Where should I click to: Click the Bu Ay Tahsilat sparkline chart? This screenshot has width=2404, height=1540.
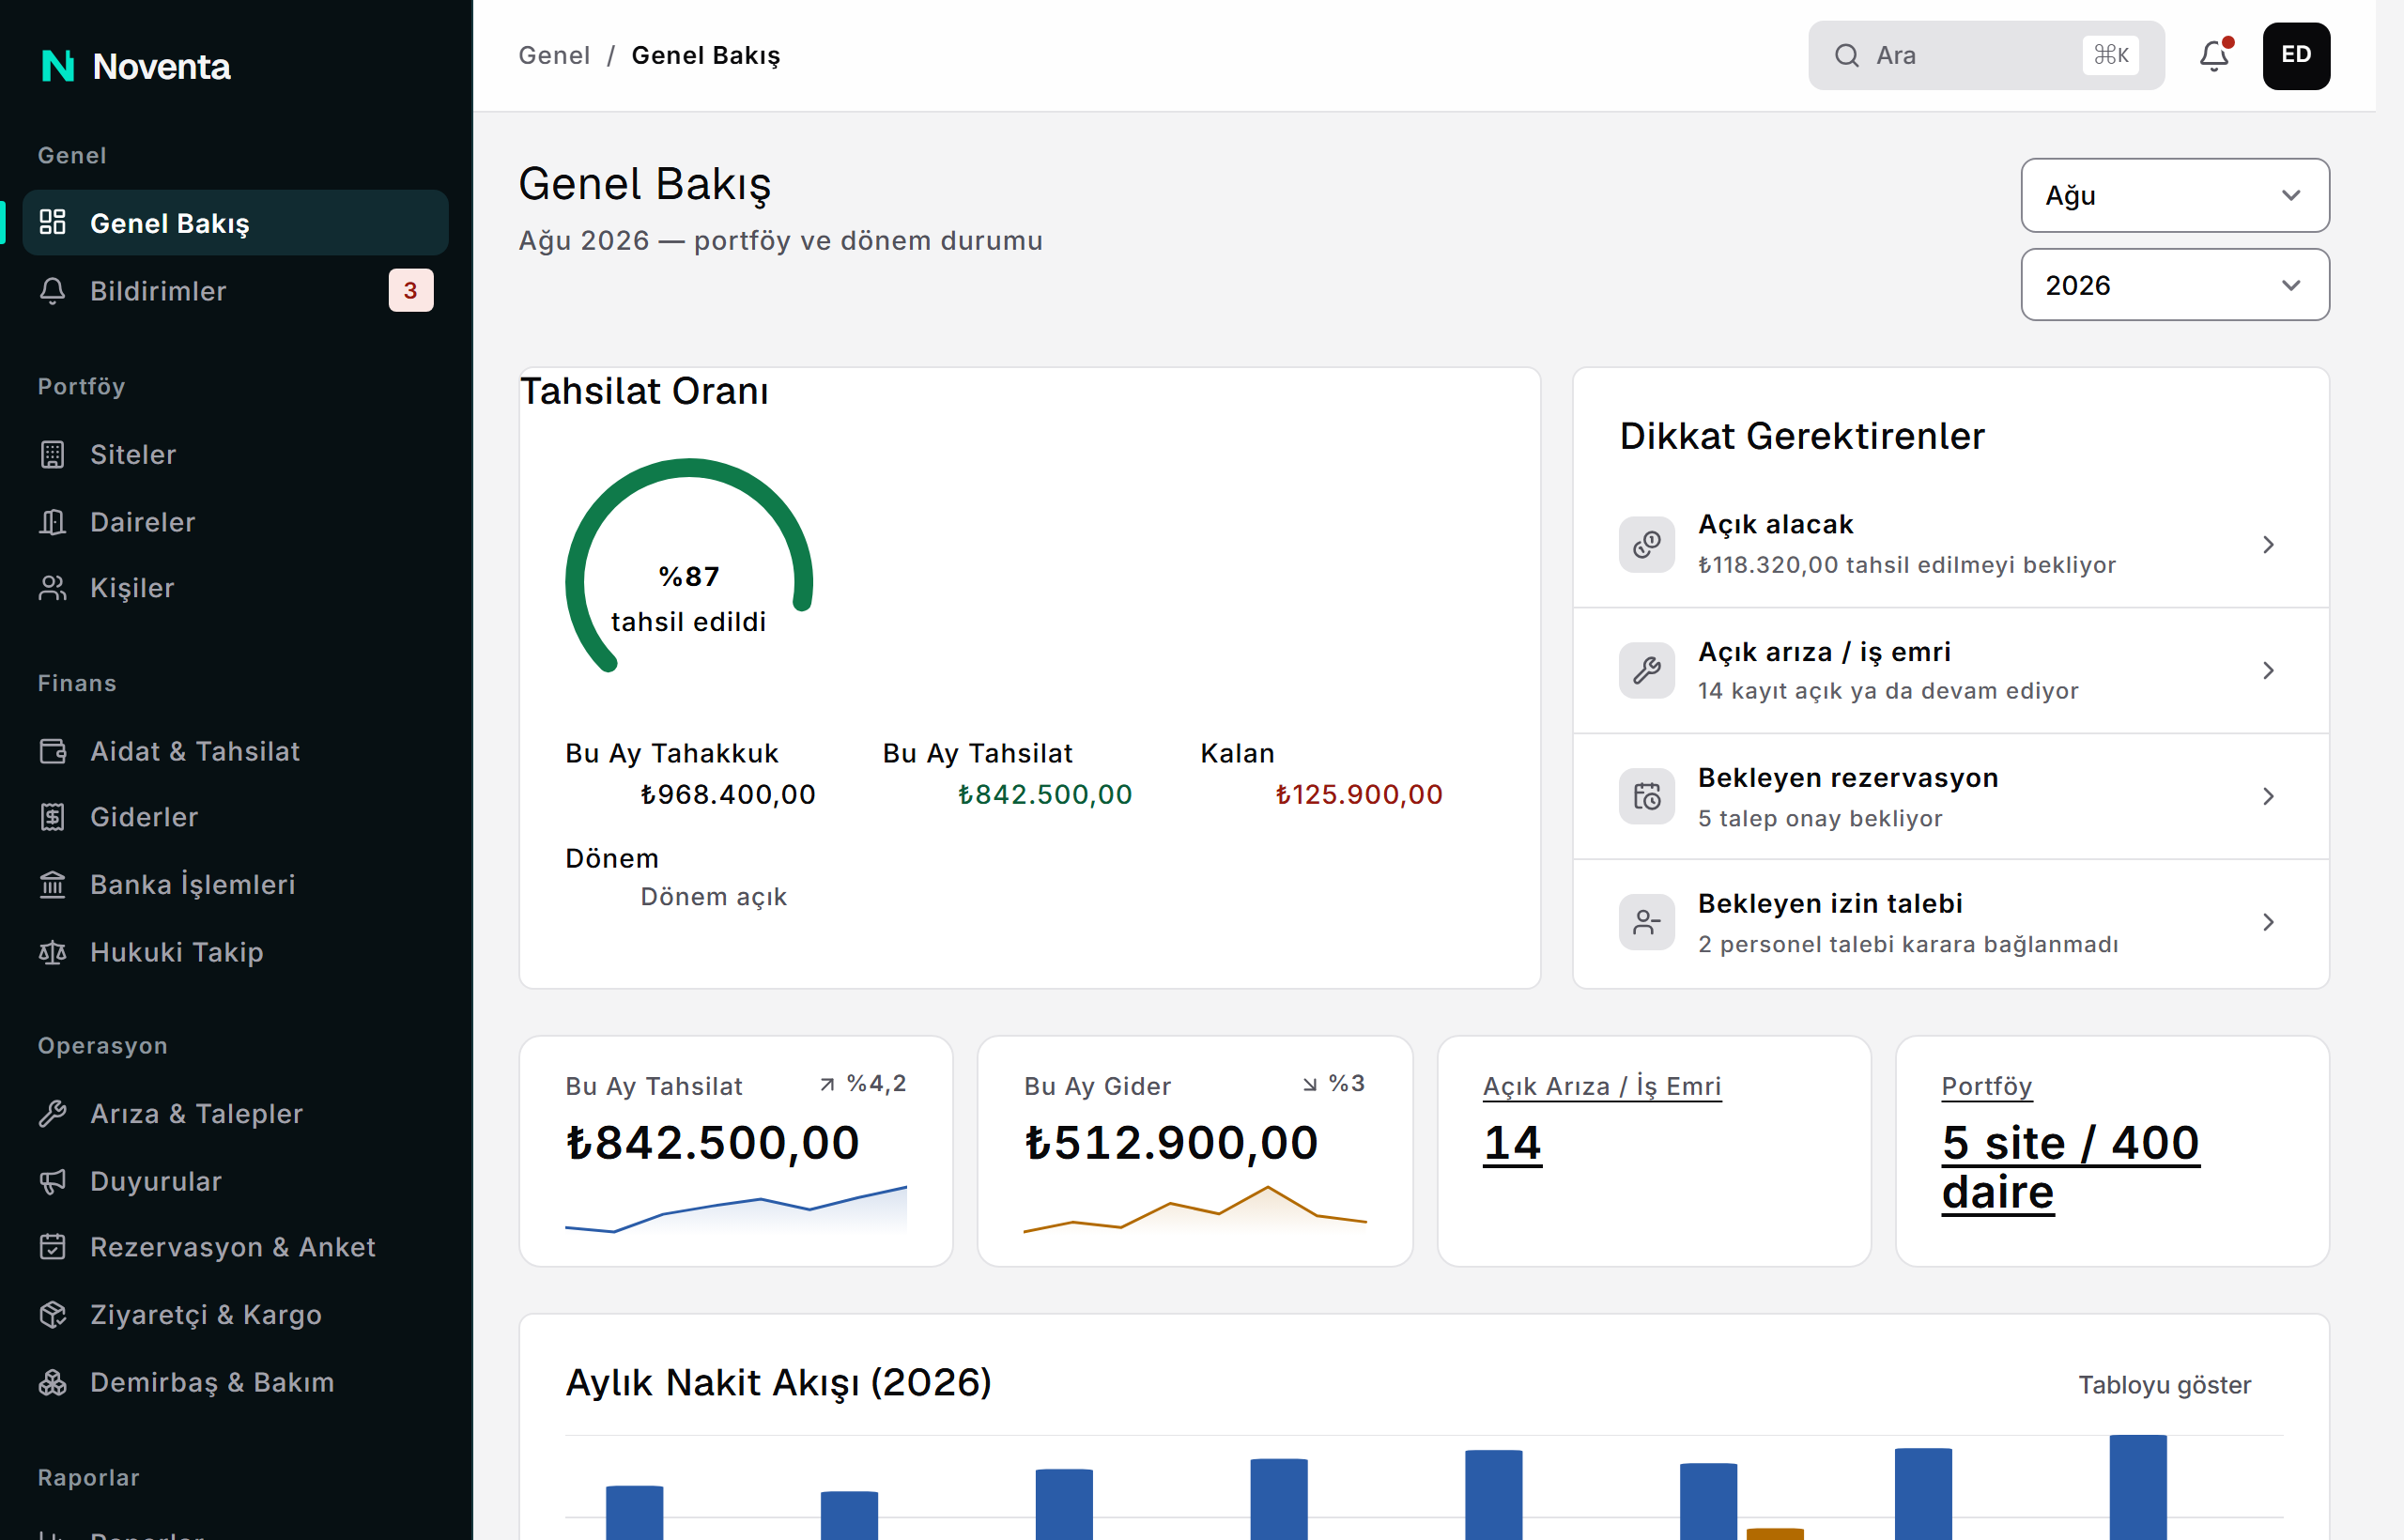(736, 1209)
